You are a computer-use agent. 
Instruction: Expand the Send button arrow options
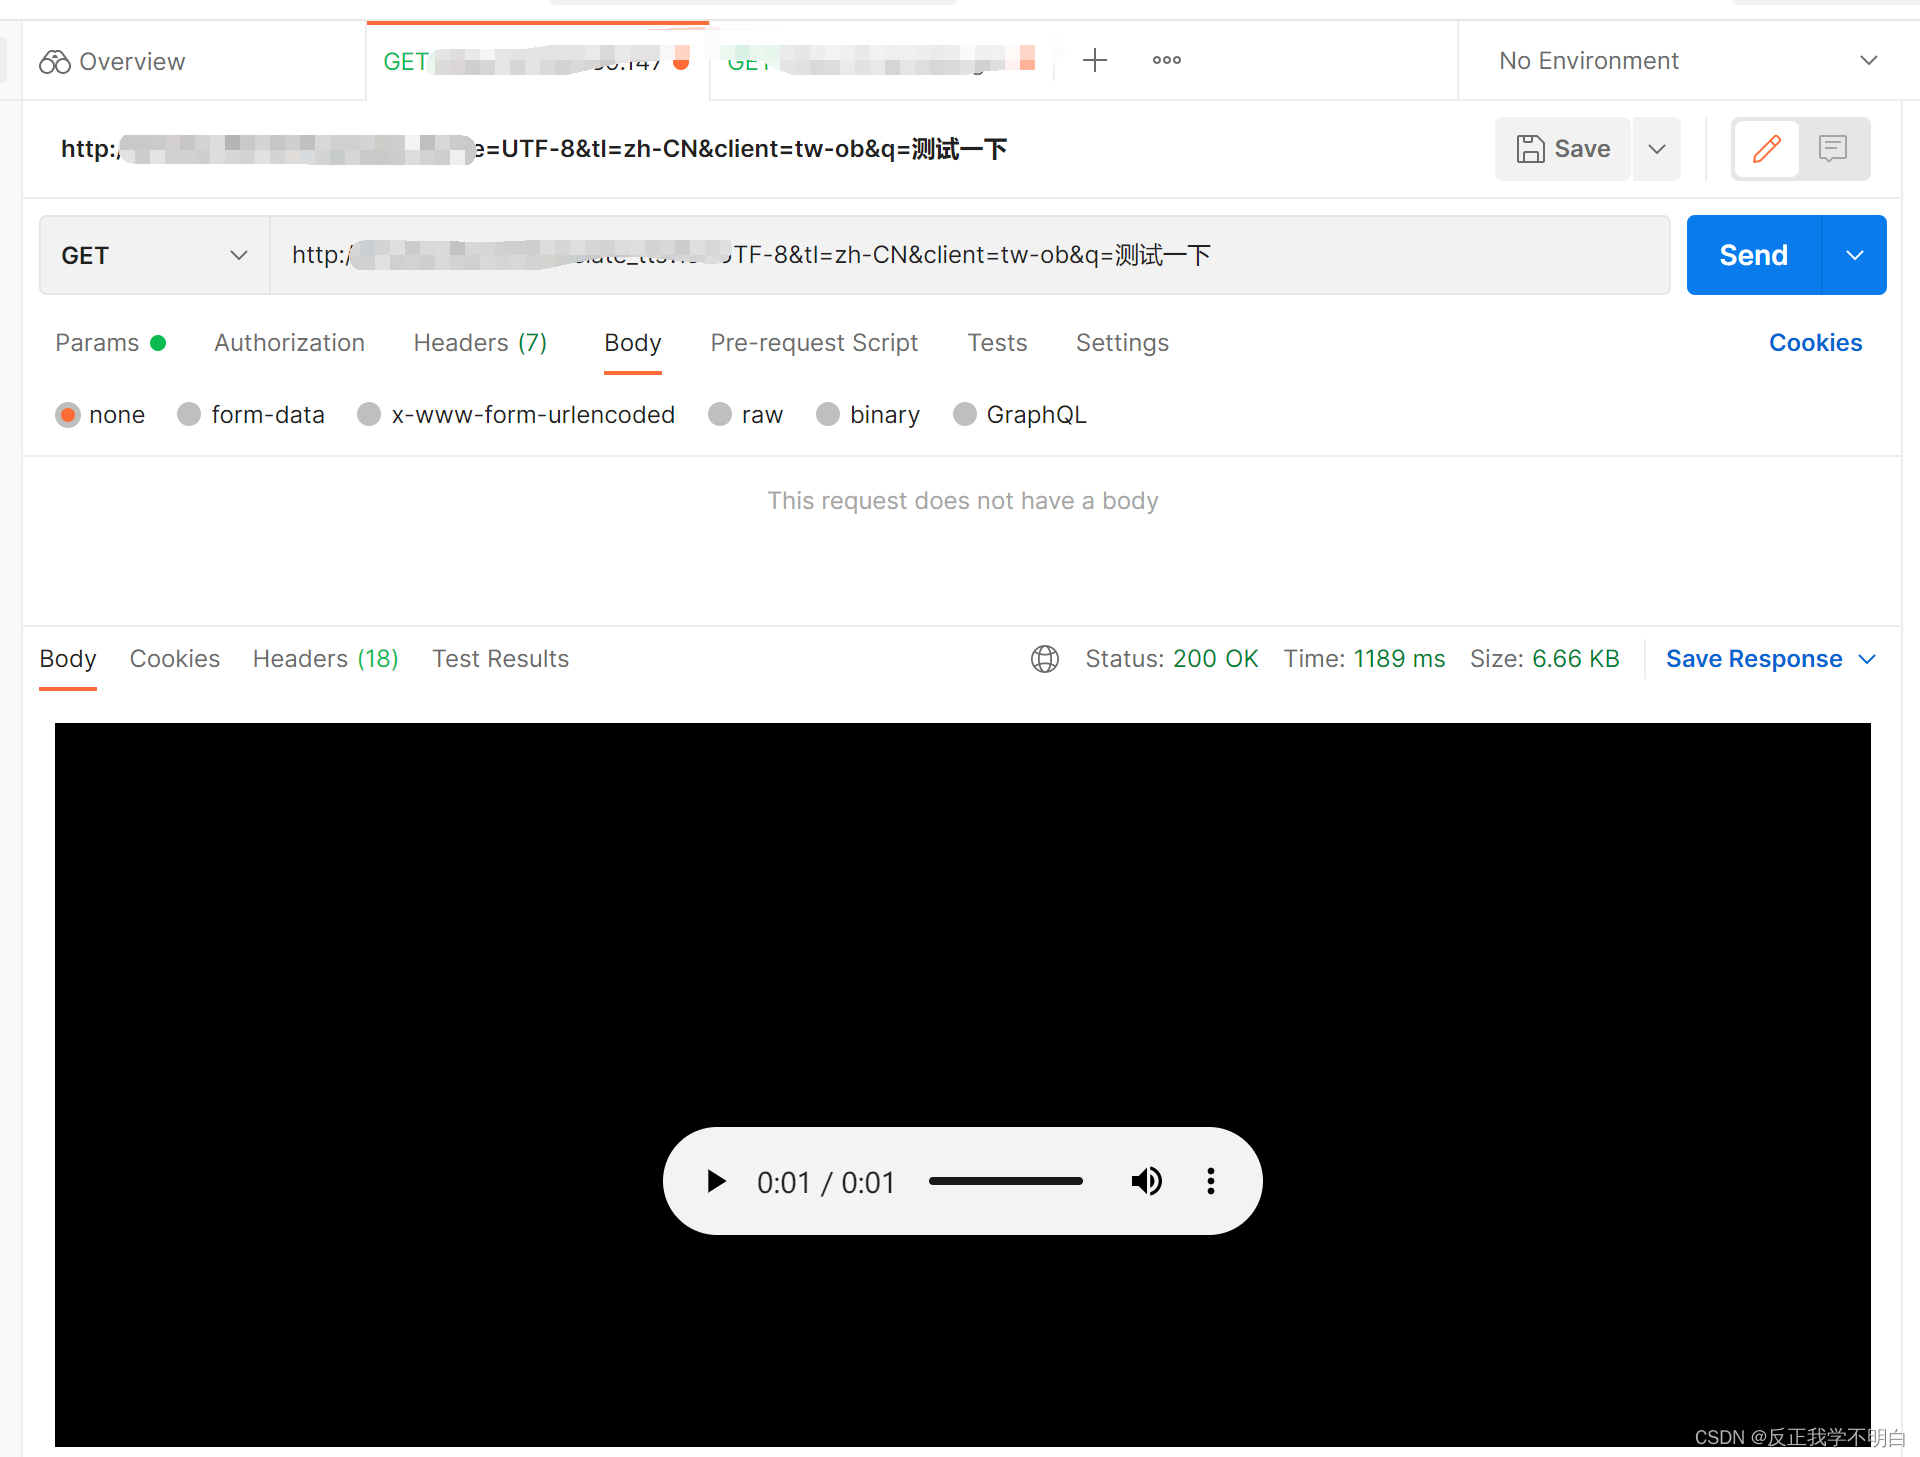tap(1855, 255)
